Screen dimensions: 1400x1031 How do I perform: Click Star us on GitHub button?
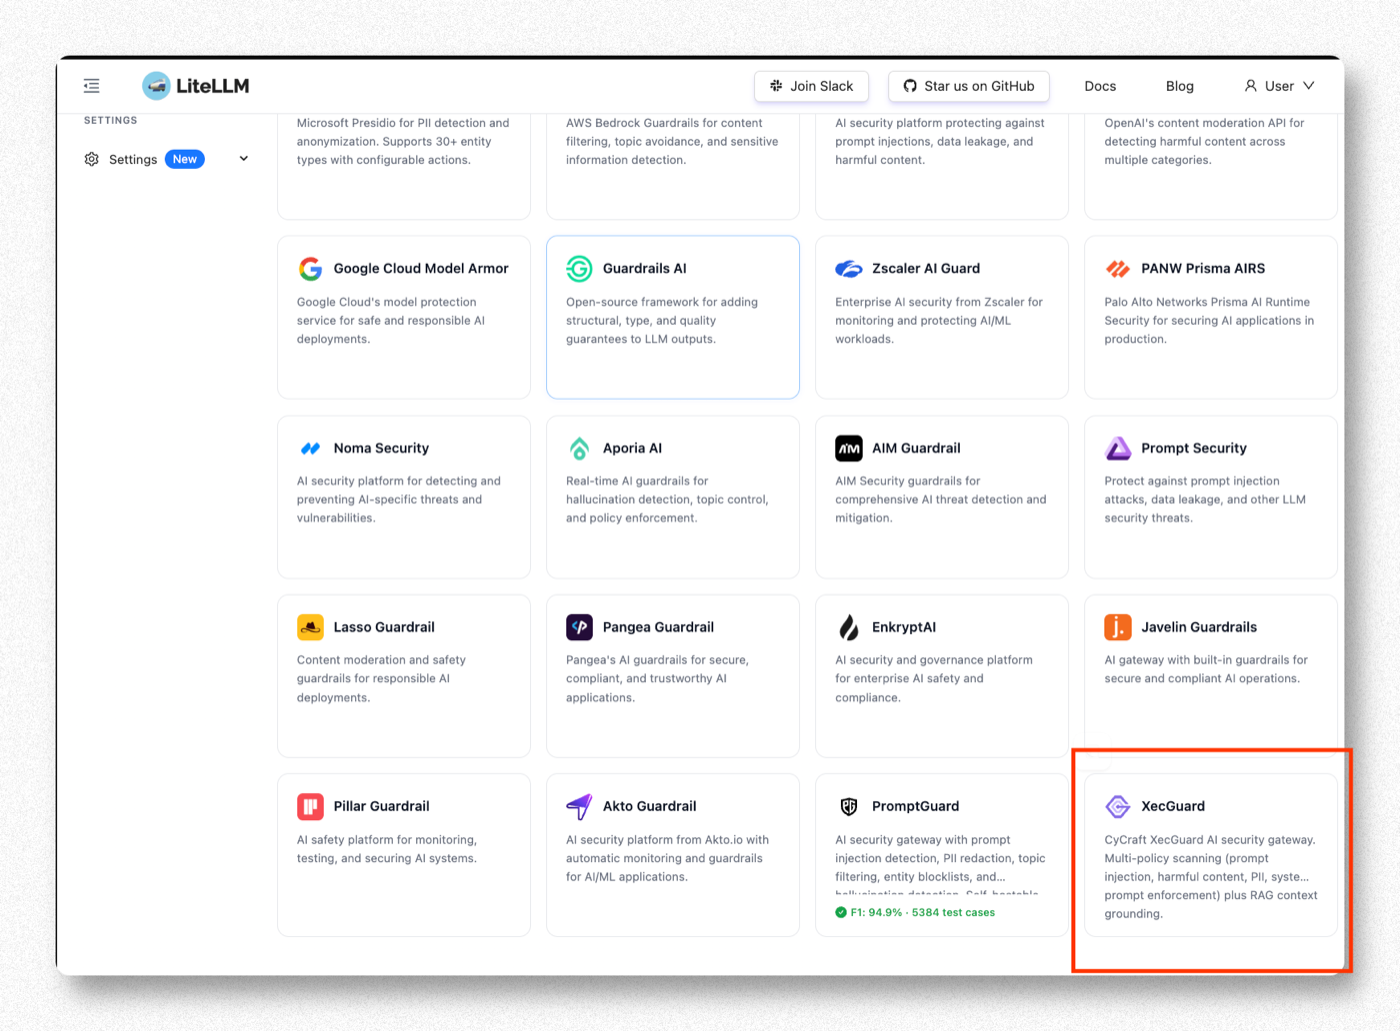tap(969, 86)
